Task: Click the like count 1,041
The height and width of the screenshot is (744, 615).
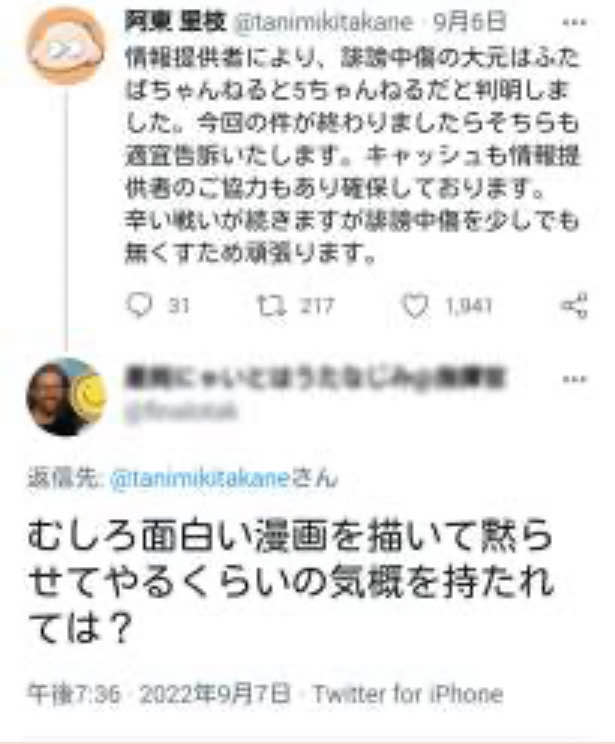Action: point(468,306)
